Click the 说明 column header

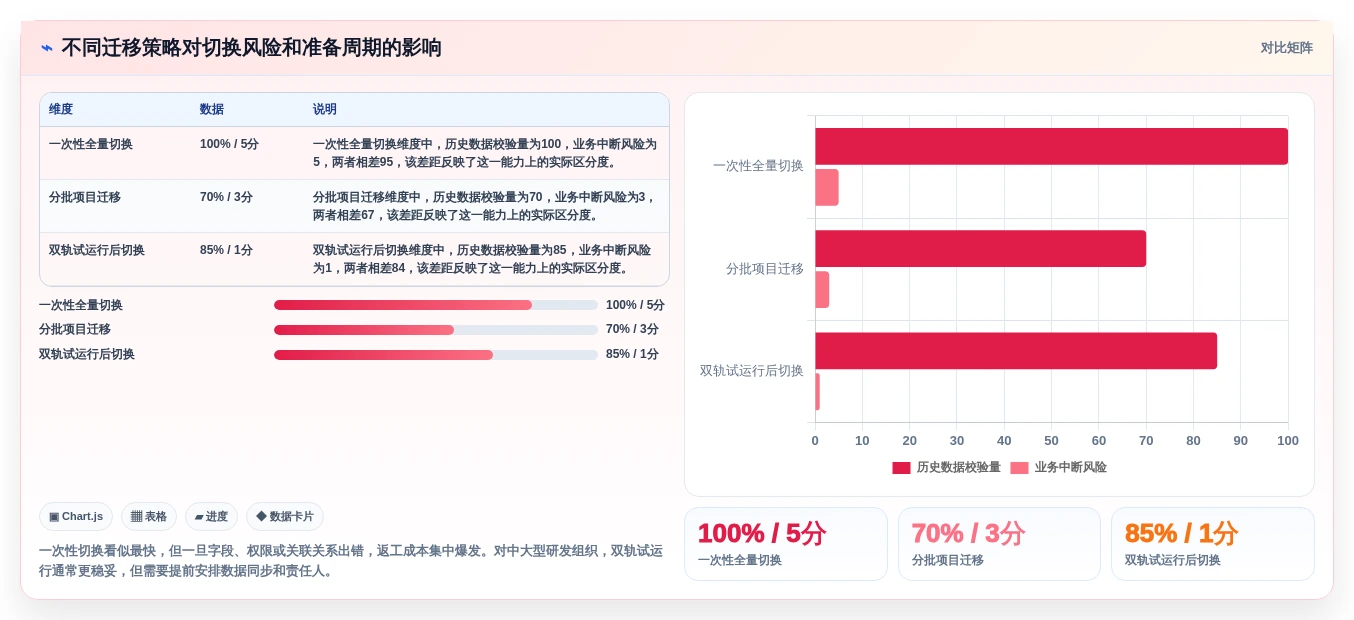click(325, 109)
